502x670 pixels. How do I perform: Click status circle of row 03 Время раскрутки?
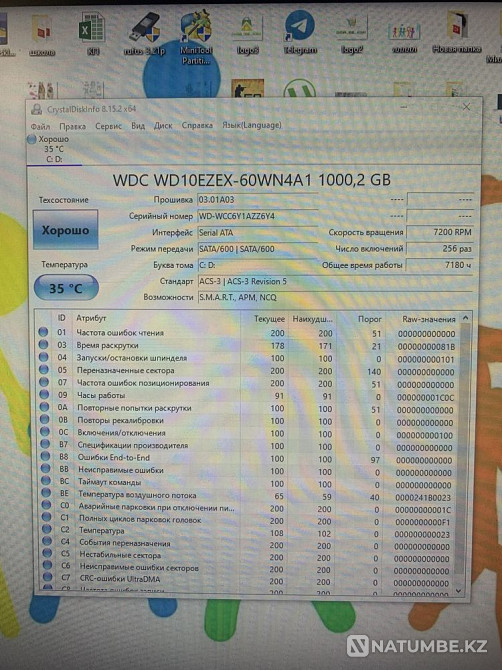pos(43,344)
